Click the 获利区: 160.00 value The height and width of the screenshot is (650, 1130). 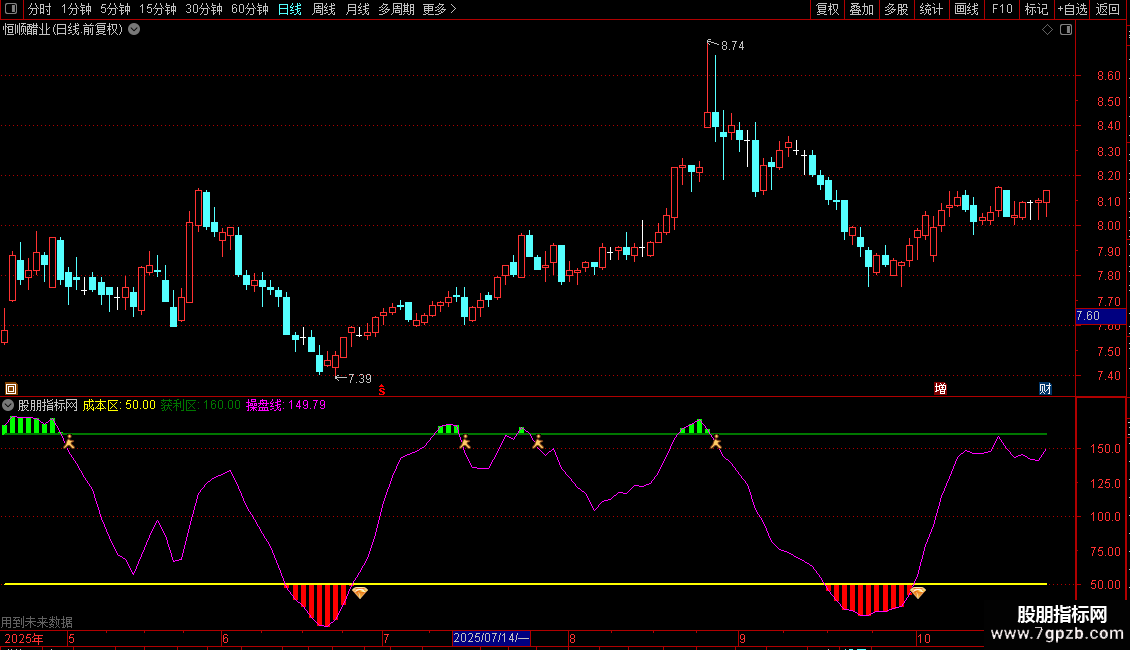tap(200, 405)
